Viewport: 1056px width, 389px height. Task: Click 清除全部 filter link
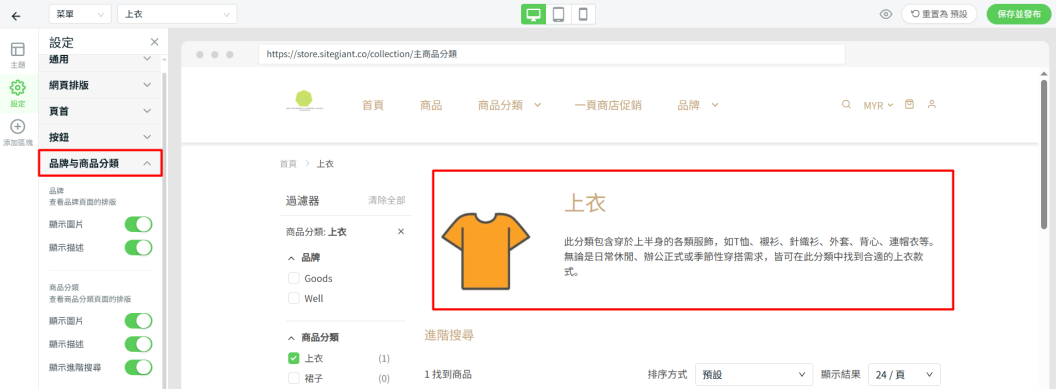point(387,200)
